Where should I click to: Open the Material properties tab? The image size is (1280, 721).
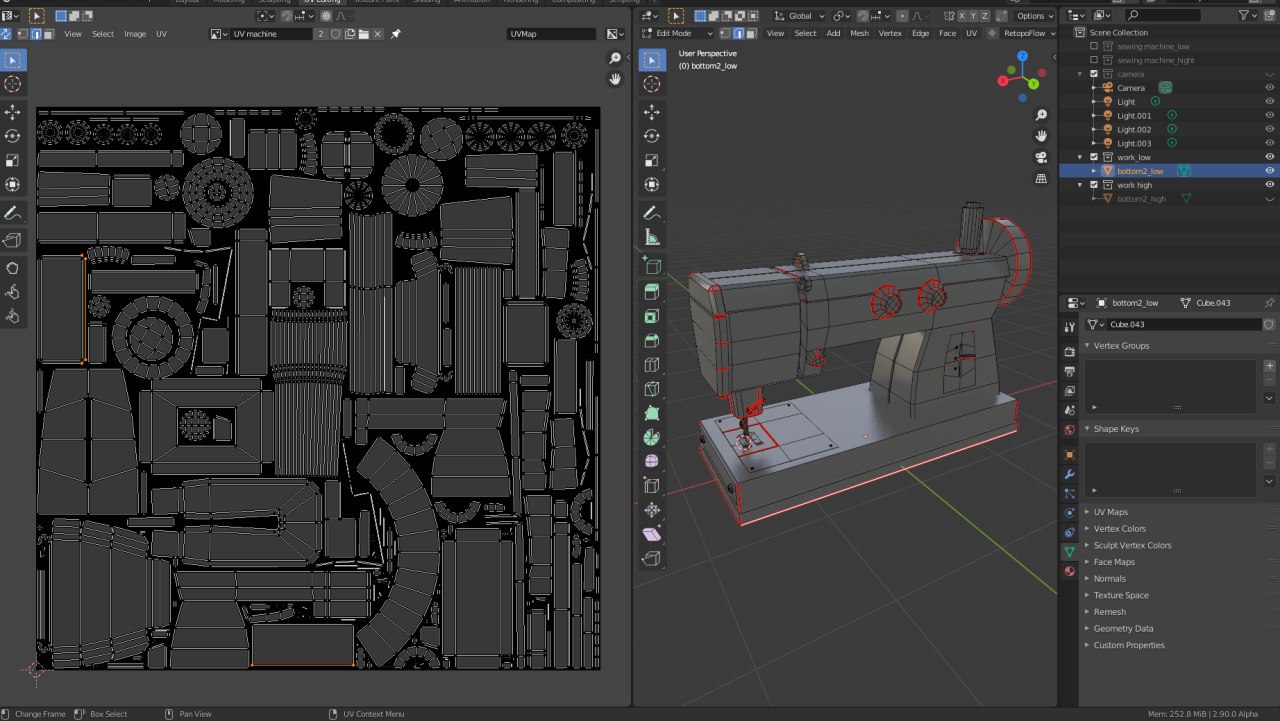[1069, 571]
